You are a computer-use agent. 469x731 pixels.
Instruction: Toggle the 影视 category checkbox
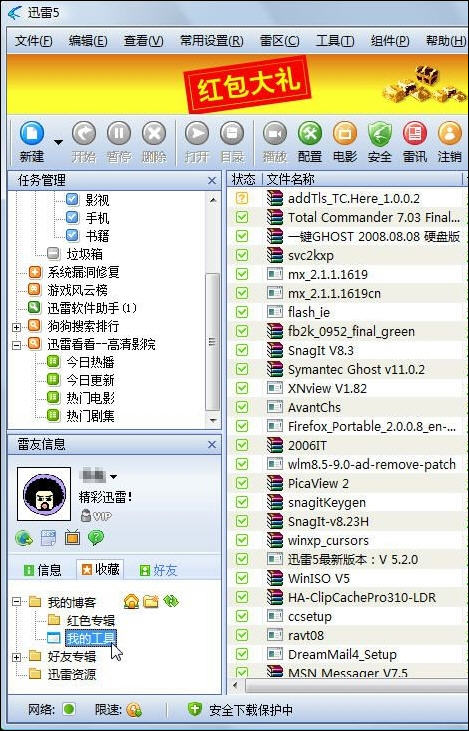click(x=72, y=200)
